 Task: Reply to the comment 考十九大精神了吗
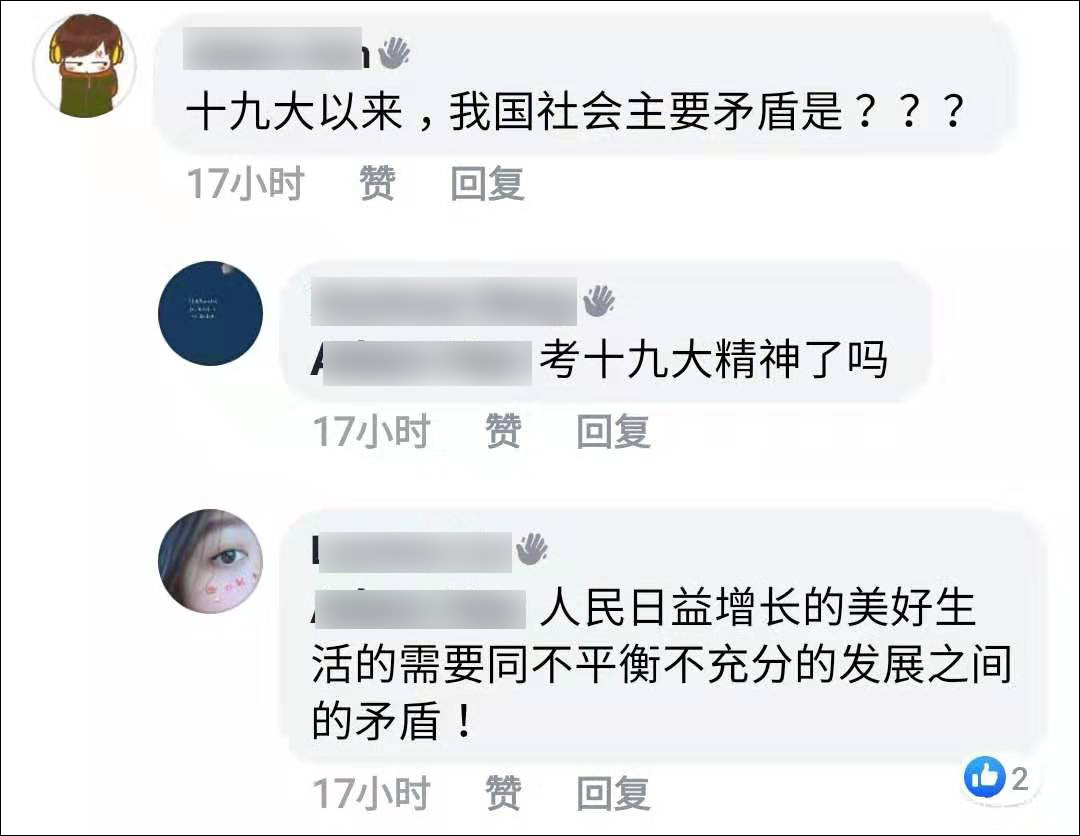pyautogui.click(x=613, y=431)
